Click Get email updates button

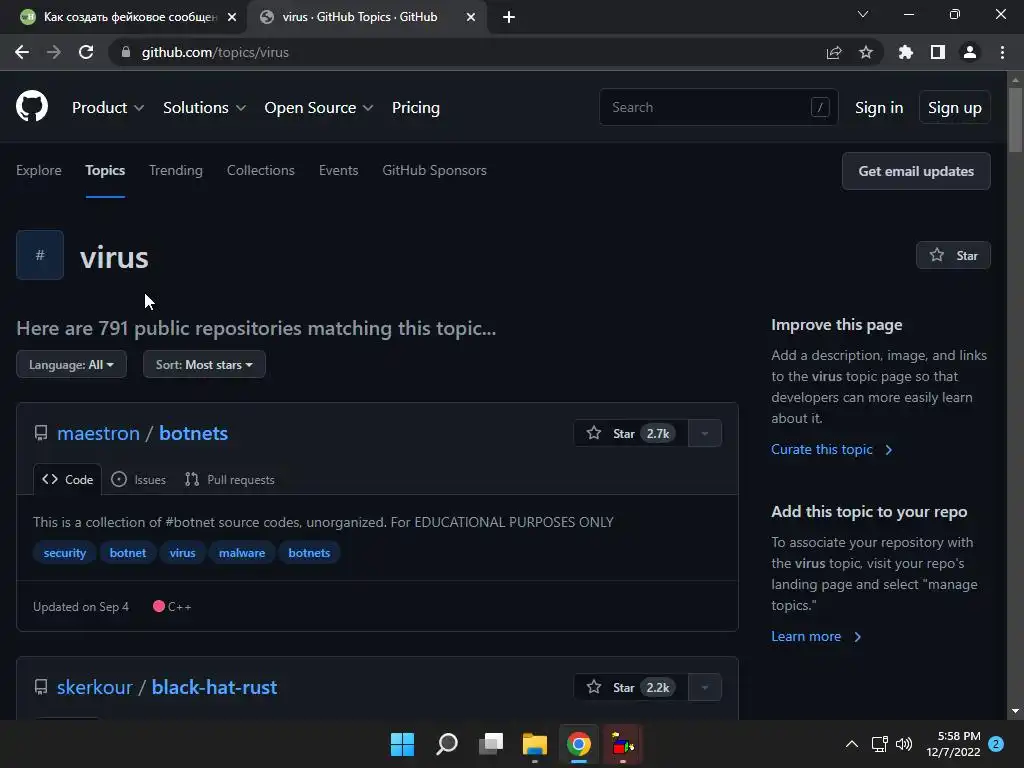[916, 171]
